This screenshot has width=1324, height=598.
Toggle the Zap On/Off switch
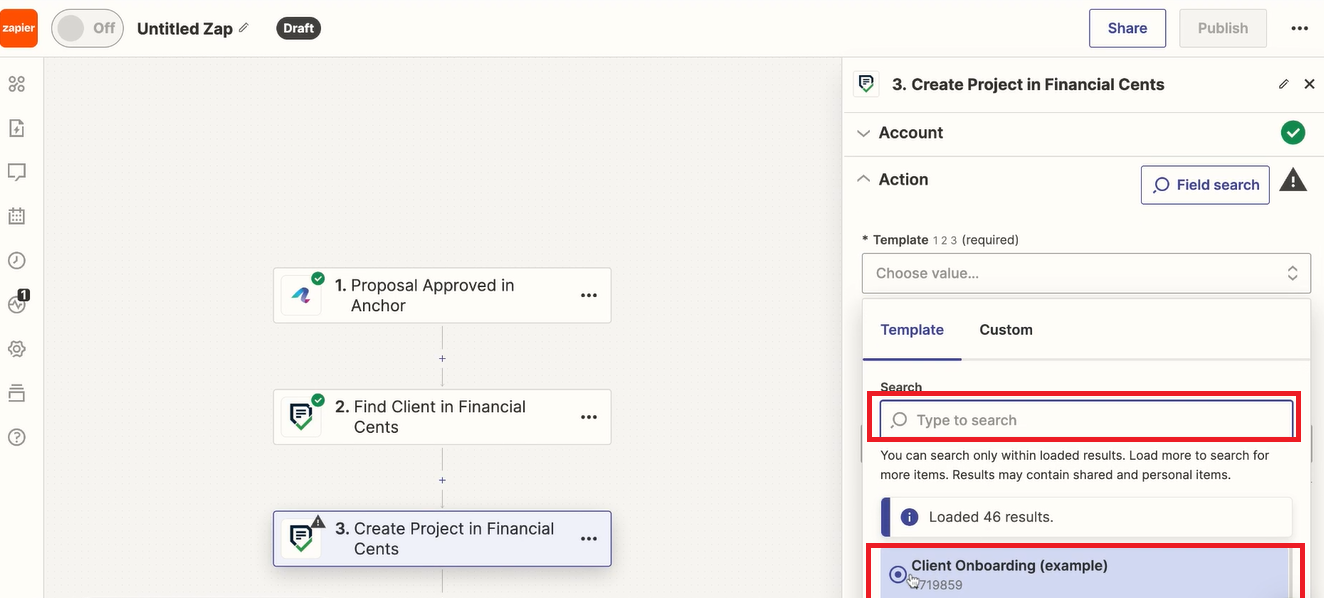(87, 28)
